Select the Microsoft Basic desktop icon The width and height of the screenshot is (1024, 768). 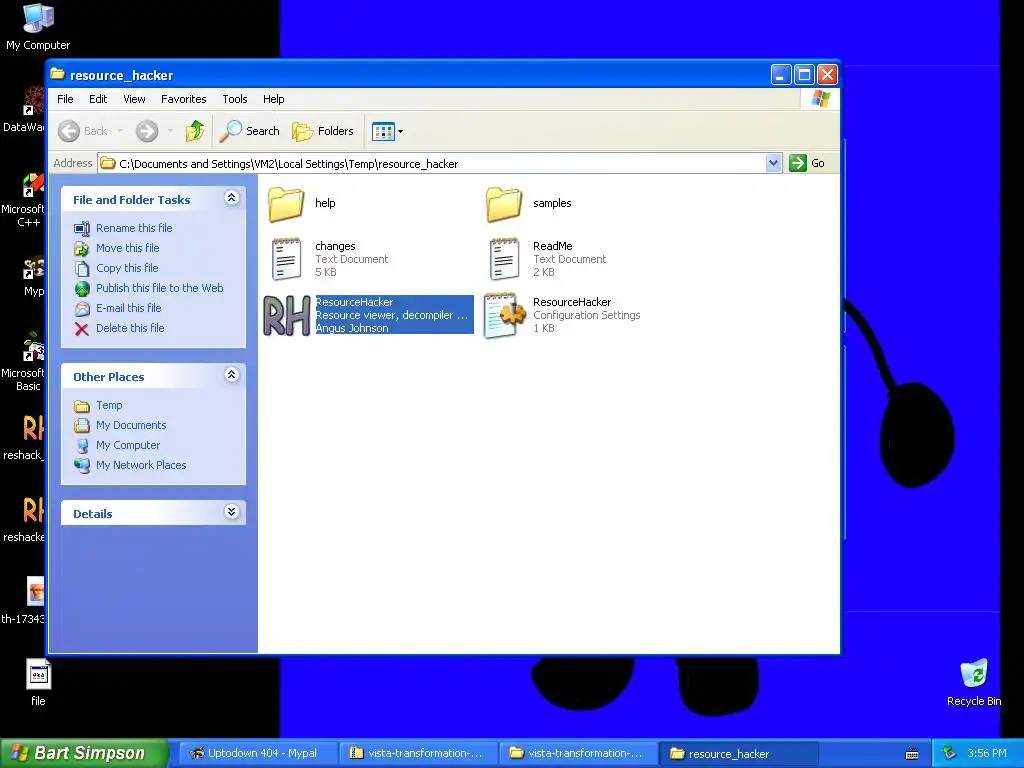(24, 363)
